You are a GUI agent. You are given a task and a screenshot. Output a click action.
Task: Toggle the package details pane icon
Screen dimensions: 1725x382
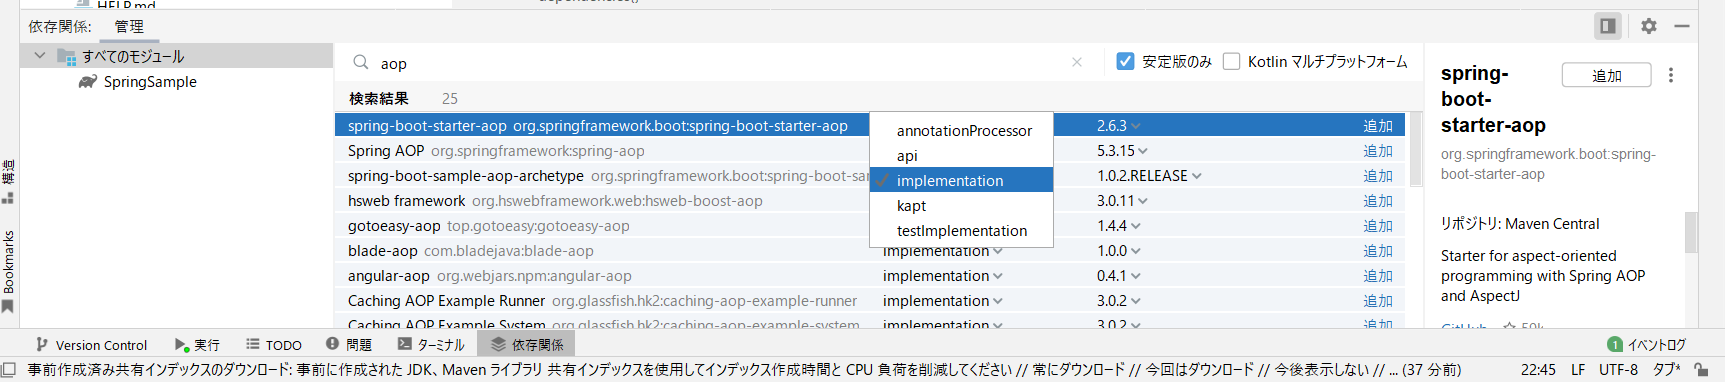pos(1608,26)
